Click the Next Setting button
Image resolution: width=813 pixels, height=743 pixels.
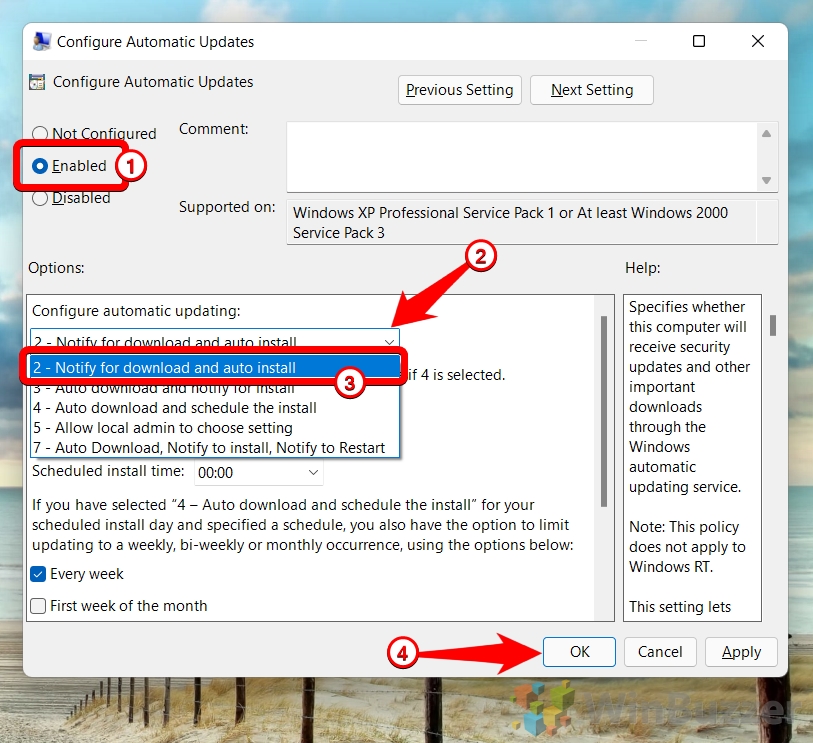click(x=592, y=90)
